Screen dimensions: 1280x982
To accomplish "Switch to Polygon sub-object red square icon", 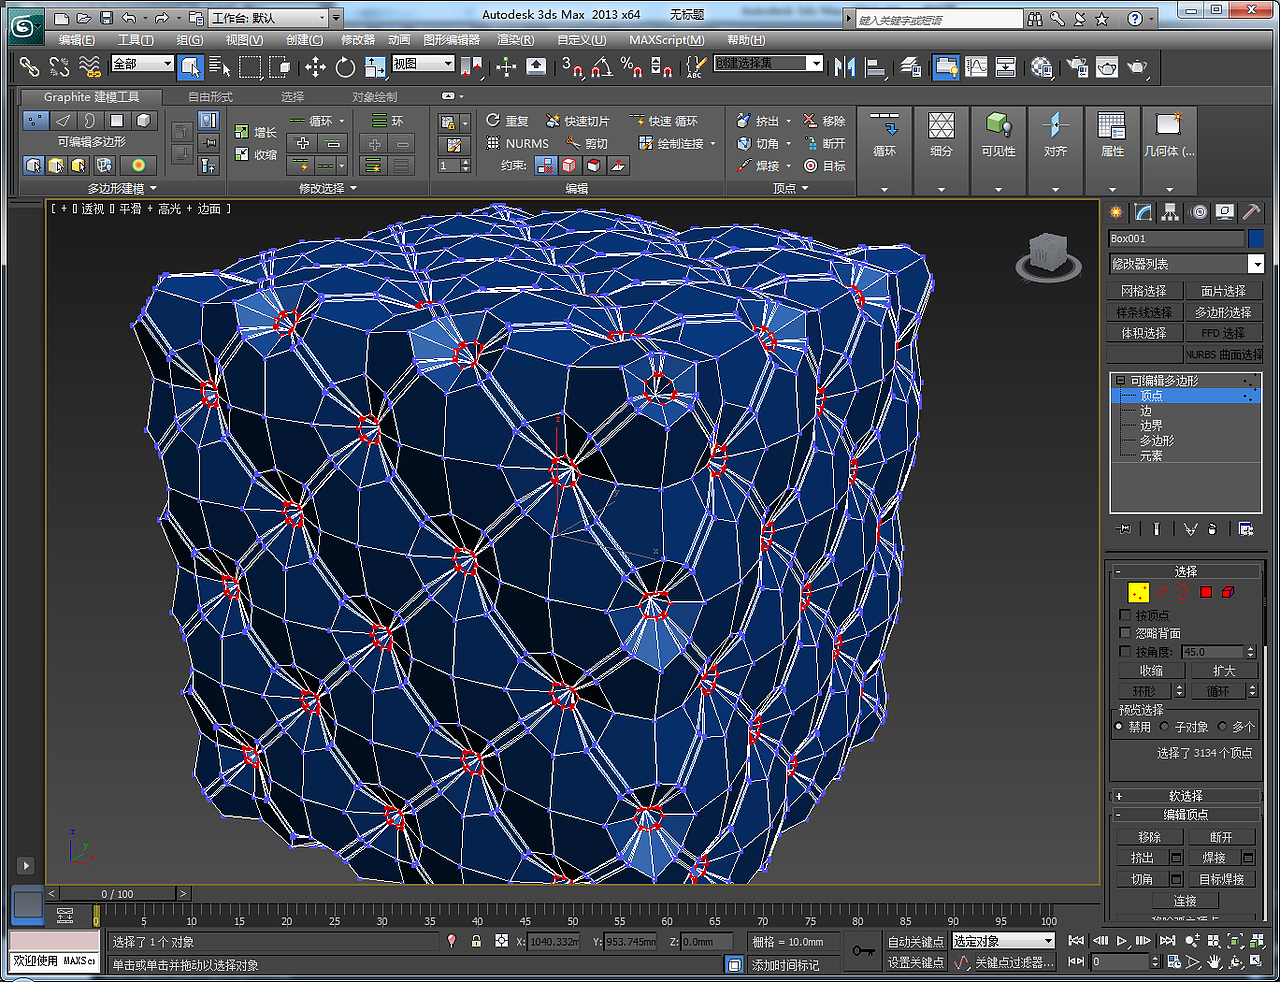I will tap(1206, 593).
